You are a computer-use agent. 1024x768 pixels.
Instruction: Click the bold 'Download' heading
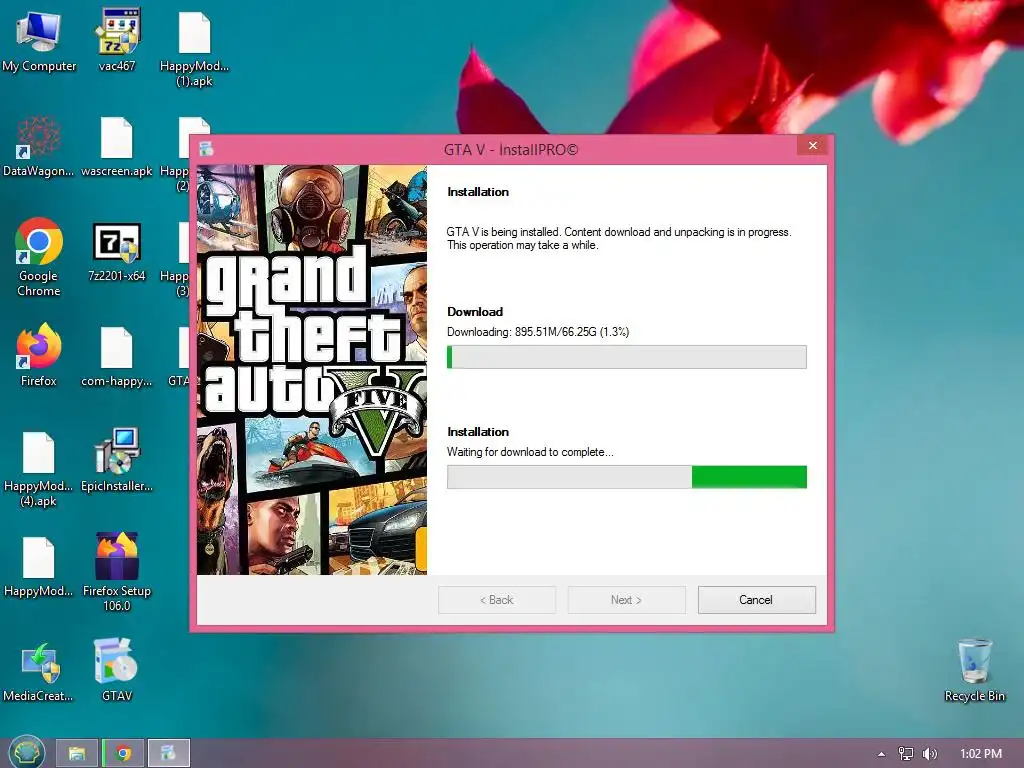coord(475,312)
